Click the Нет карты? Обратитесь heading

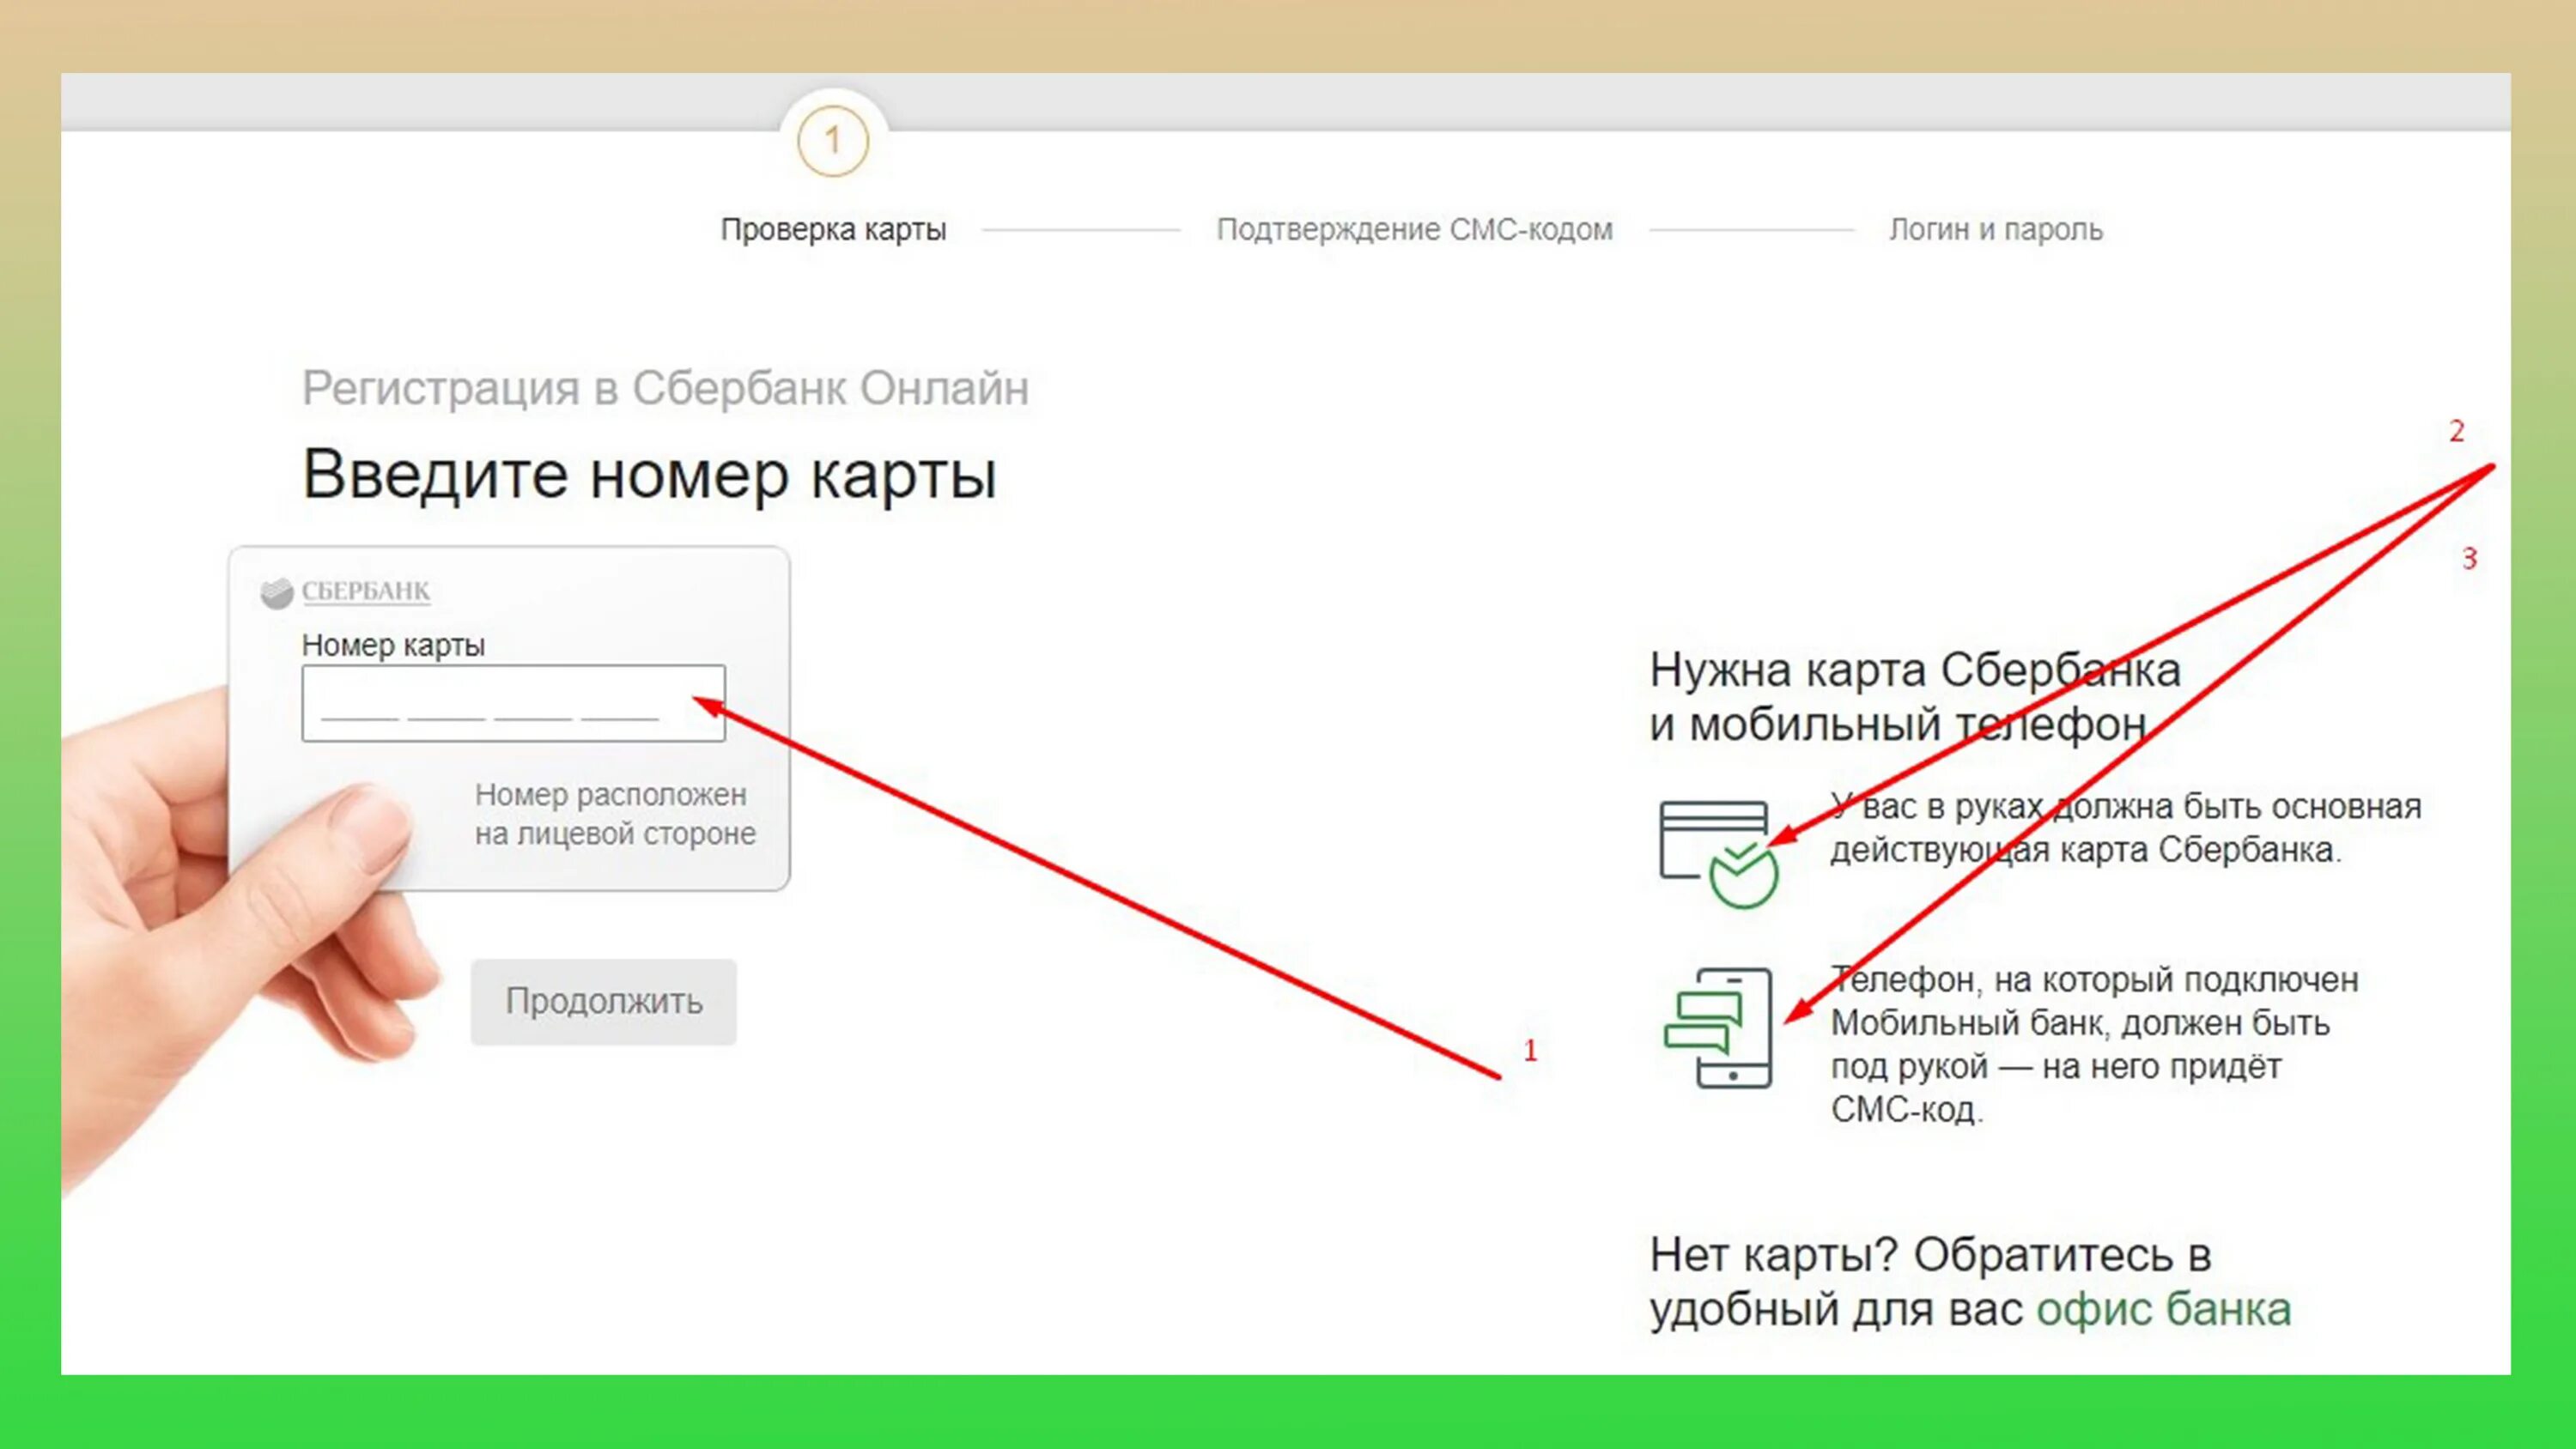1970,1282
